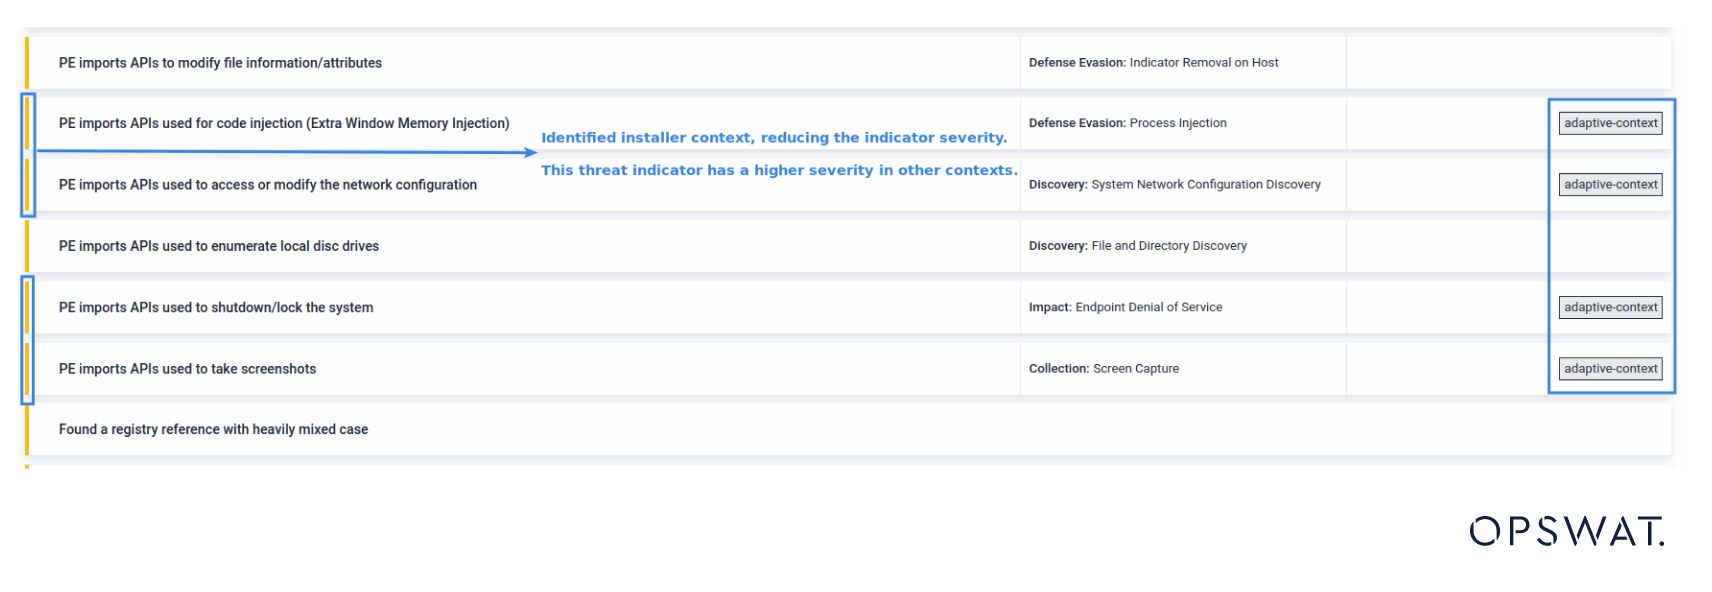The width and height of the screenshot is (1712, 592).
Task: Open the 'Collection: Screen Capture' technique
Action: (1103, 368)
